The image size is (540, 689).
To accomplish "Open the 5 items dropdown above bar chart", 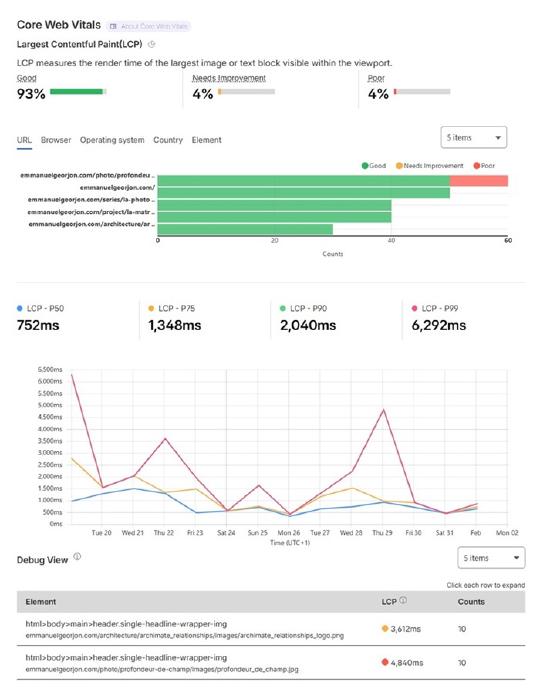I will tap(474, 138).
